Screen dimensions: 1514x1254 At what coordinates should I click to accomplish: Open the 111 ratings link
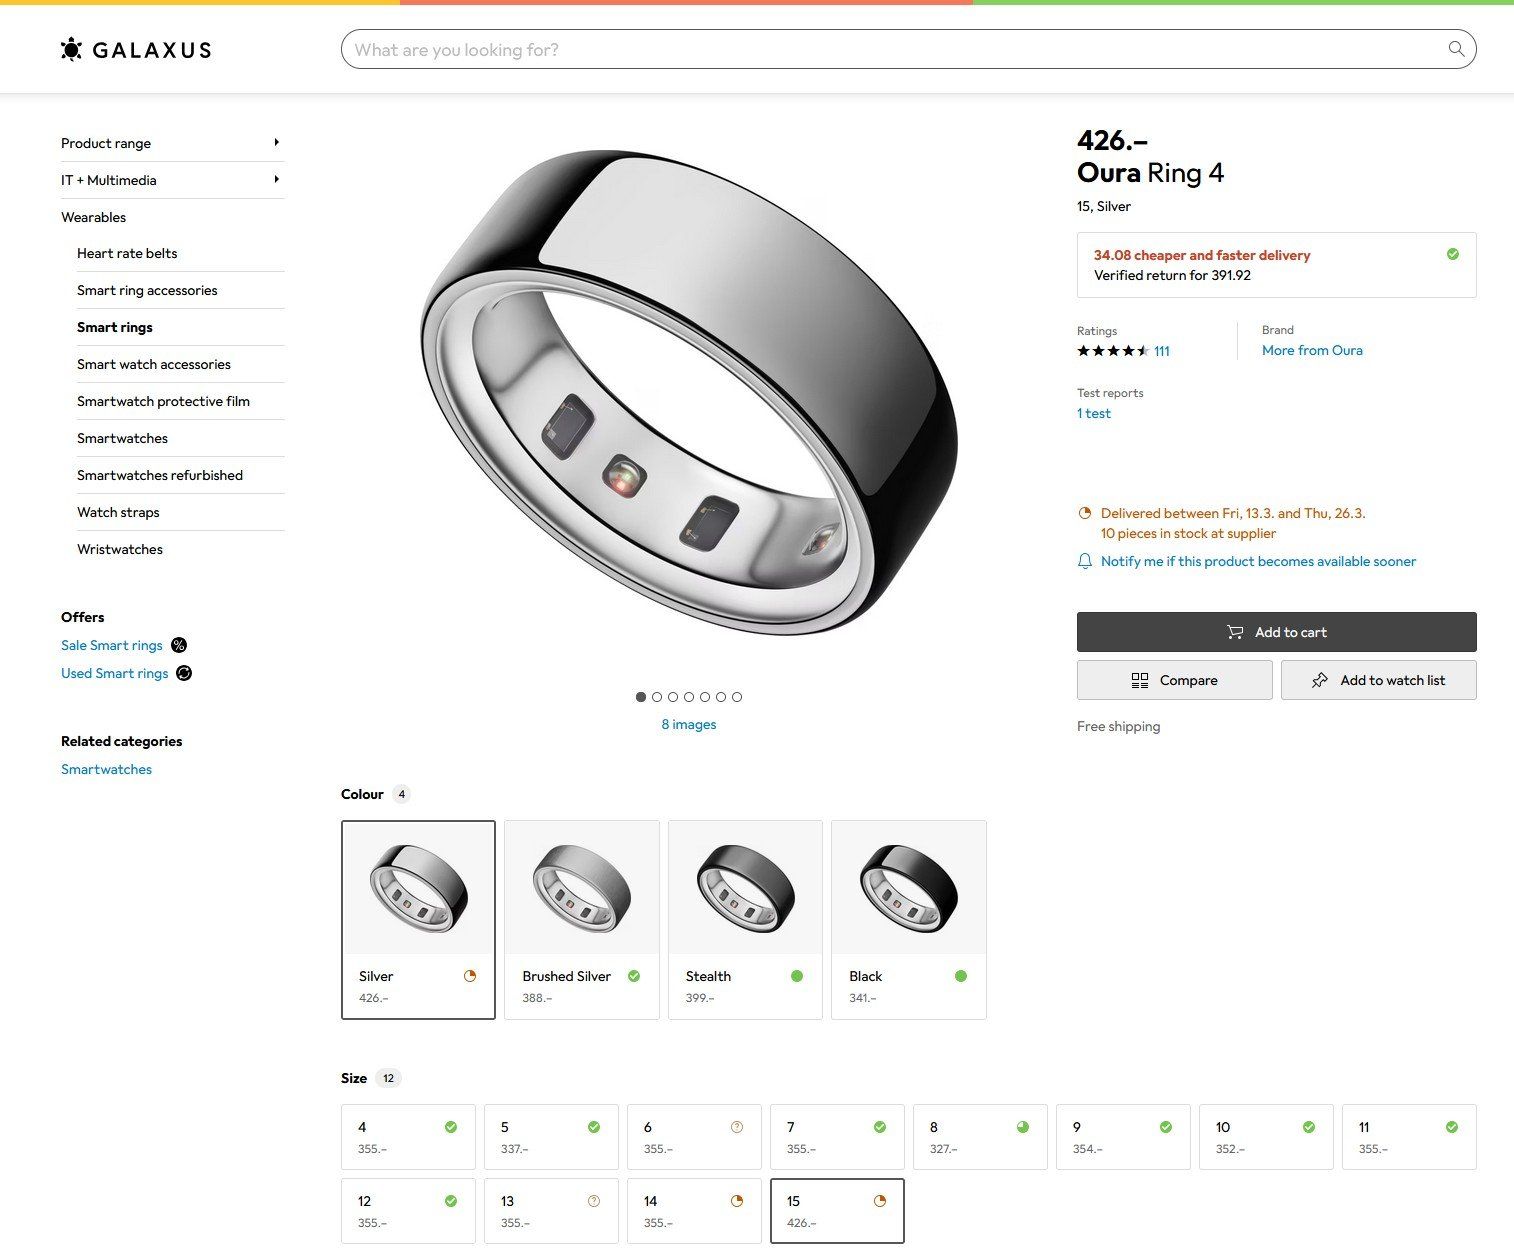pos(1162,351)
